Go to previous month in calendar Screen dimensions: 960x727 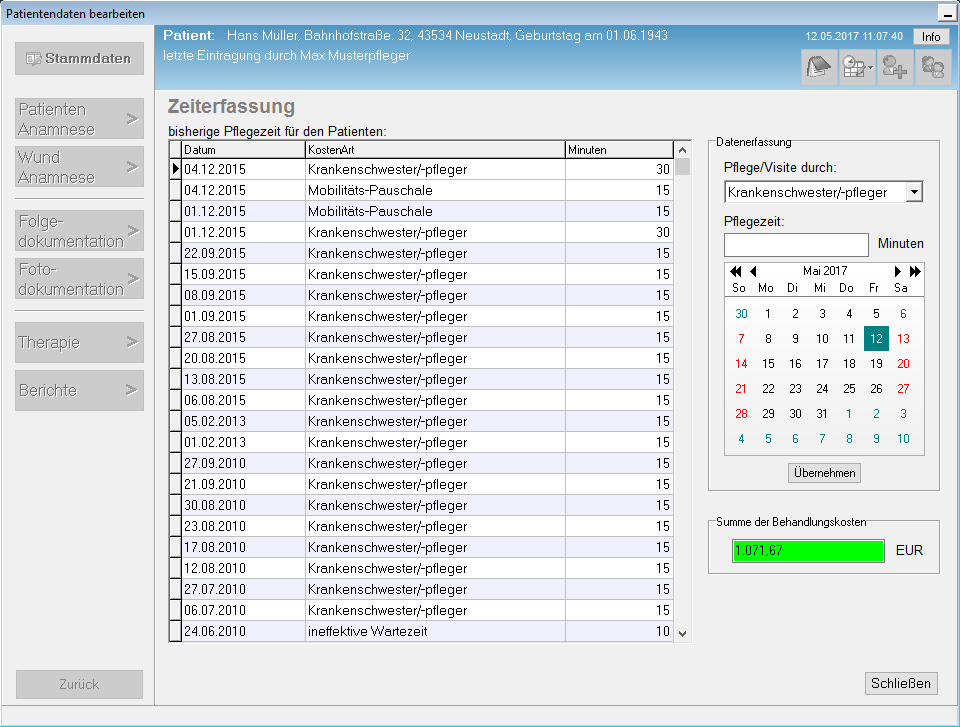753,271
